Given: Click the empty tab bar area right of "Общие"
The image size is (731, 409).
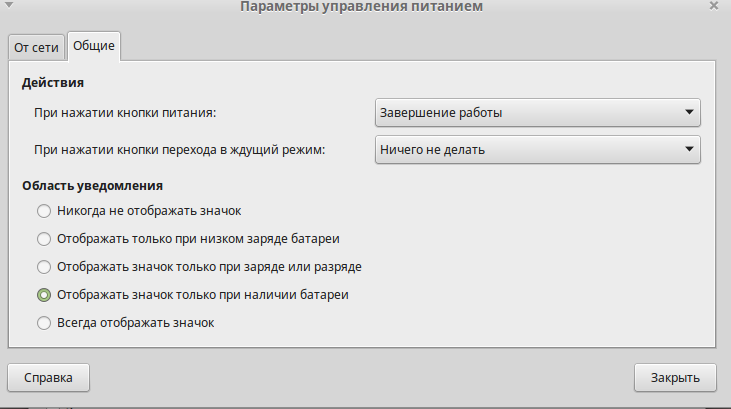Looking at the screenshot, I should point(420,46).
